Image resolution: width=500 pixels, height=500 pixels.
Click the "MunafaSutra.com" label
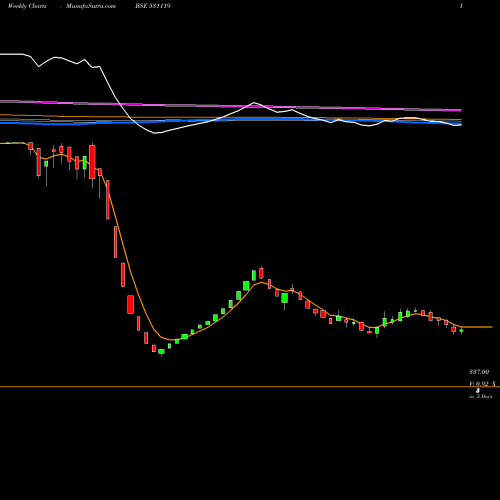tap(91, 6)
